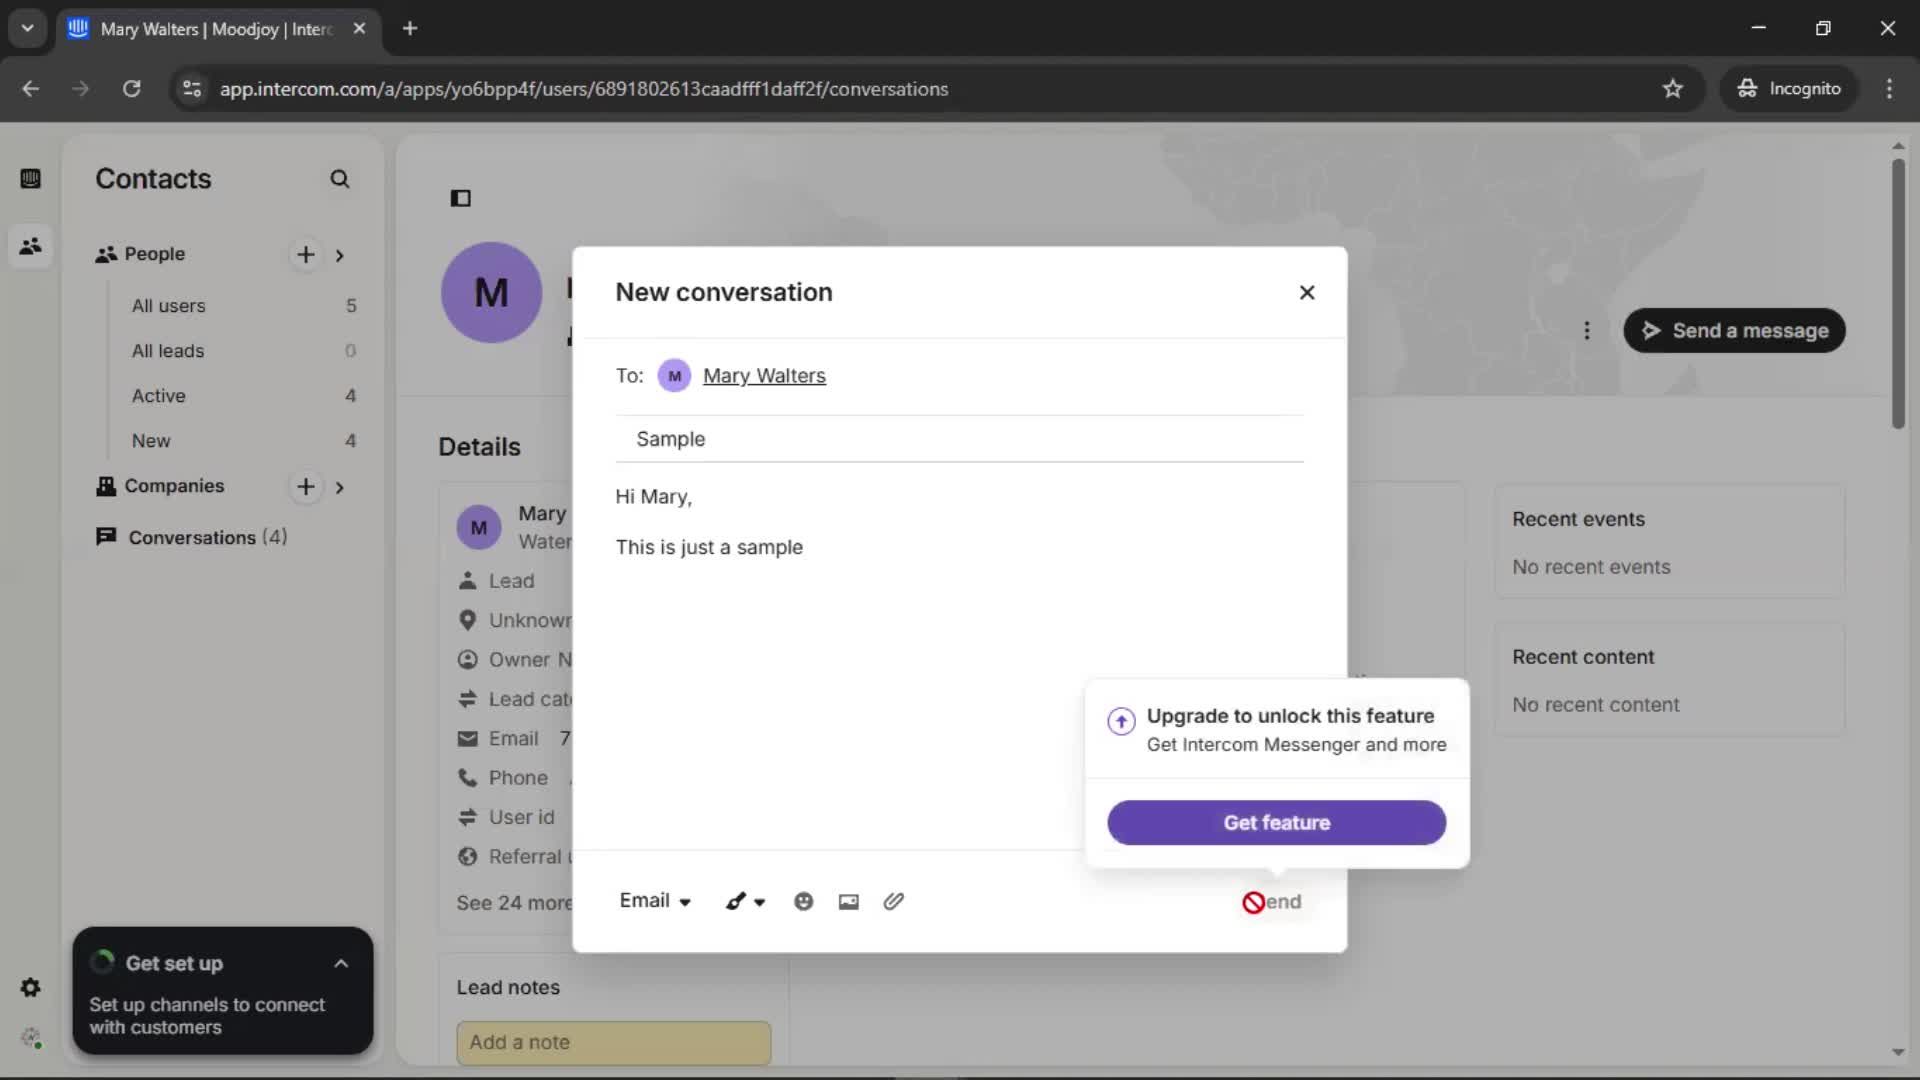The image size is (1920, 1080).
Task: Open settings gear in left rail
Action: pos(31,988)
